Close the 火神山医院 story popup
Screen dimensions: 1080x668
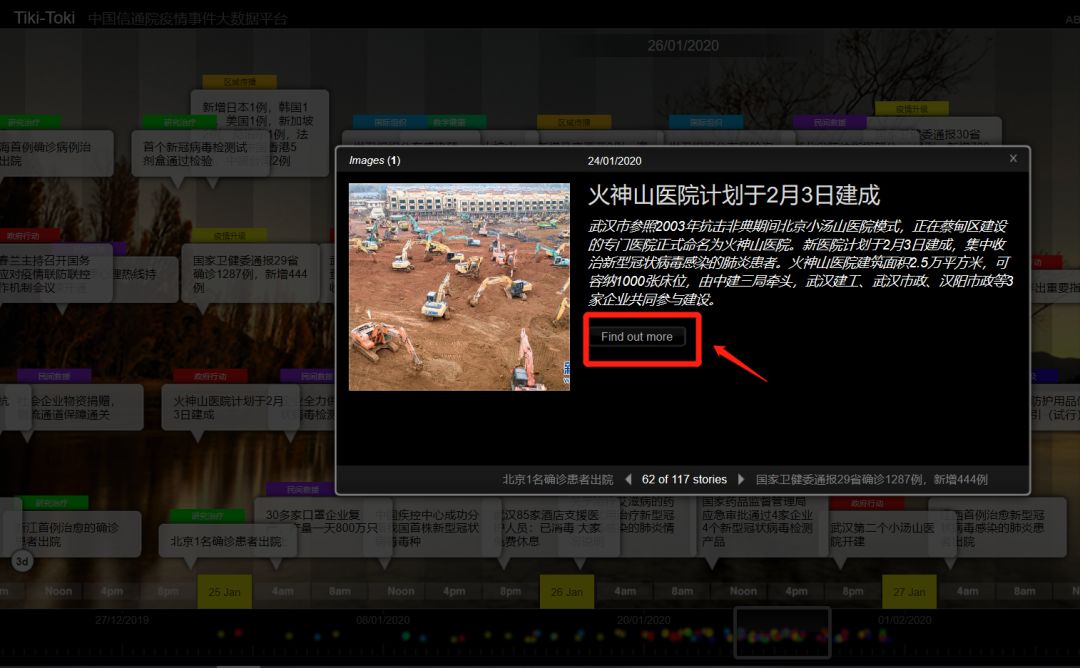click(1012, 158)
